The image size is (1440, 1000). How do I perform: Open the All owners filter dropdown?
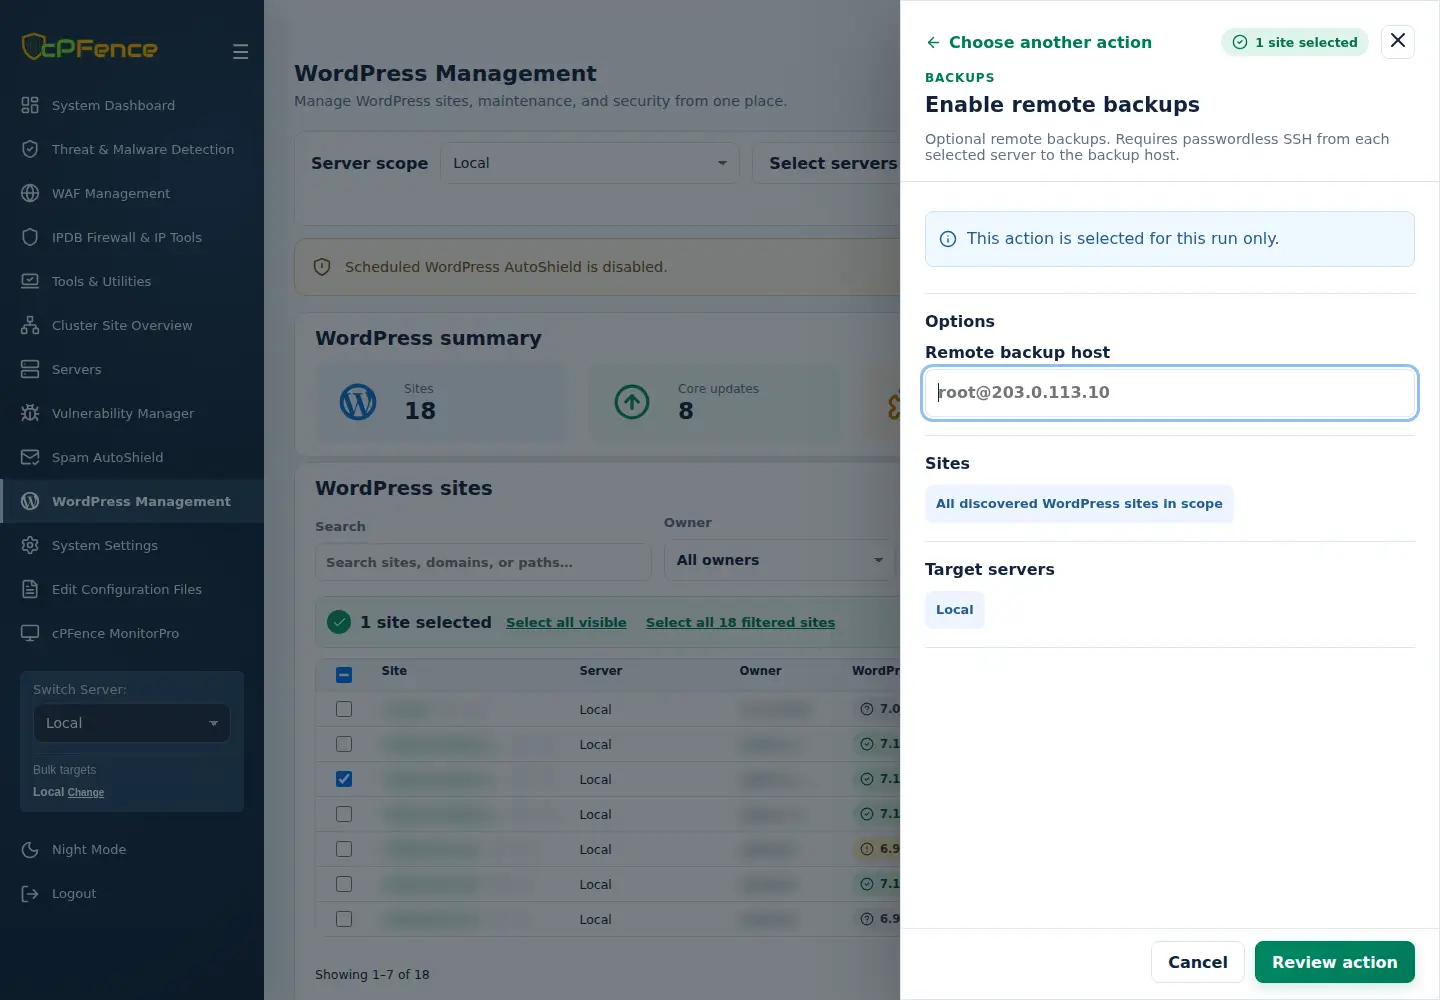point(780,560)
